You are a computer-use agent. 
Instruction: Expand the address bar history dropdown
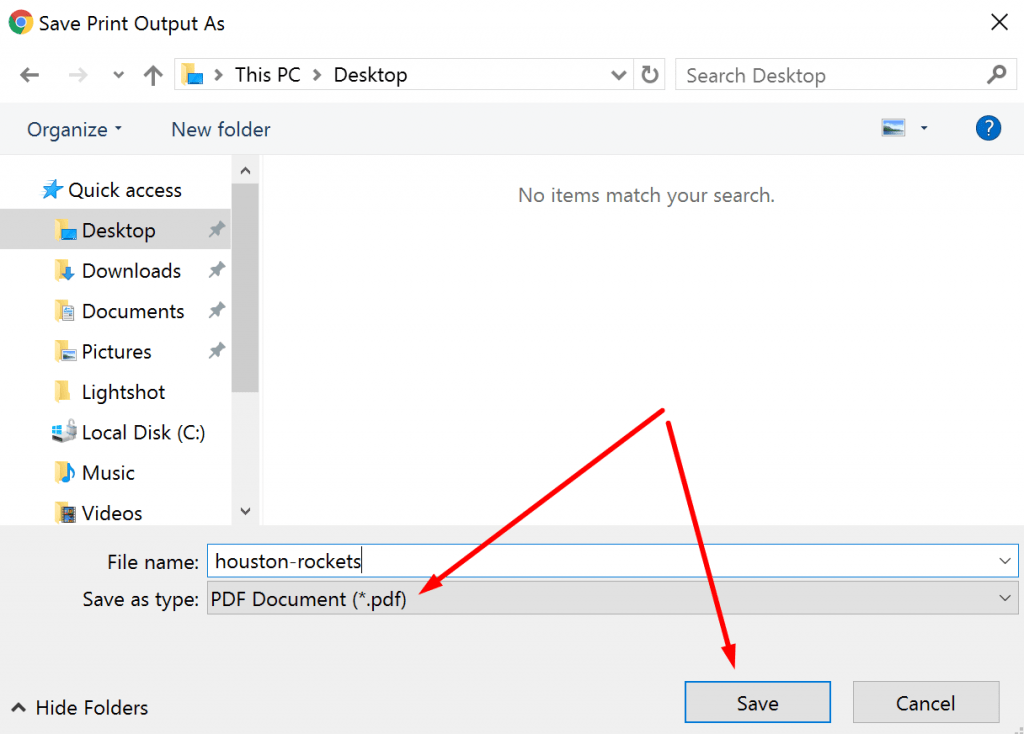pos(619,74)
